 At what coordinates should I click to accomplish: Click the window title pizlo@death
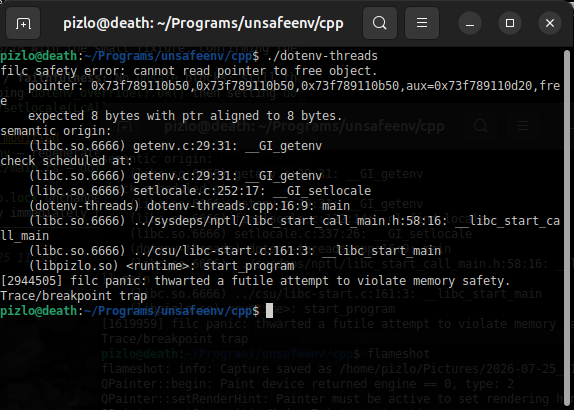click(x=203, y=23)
